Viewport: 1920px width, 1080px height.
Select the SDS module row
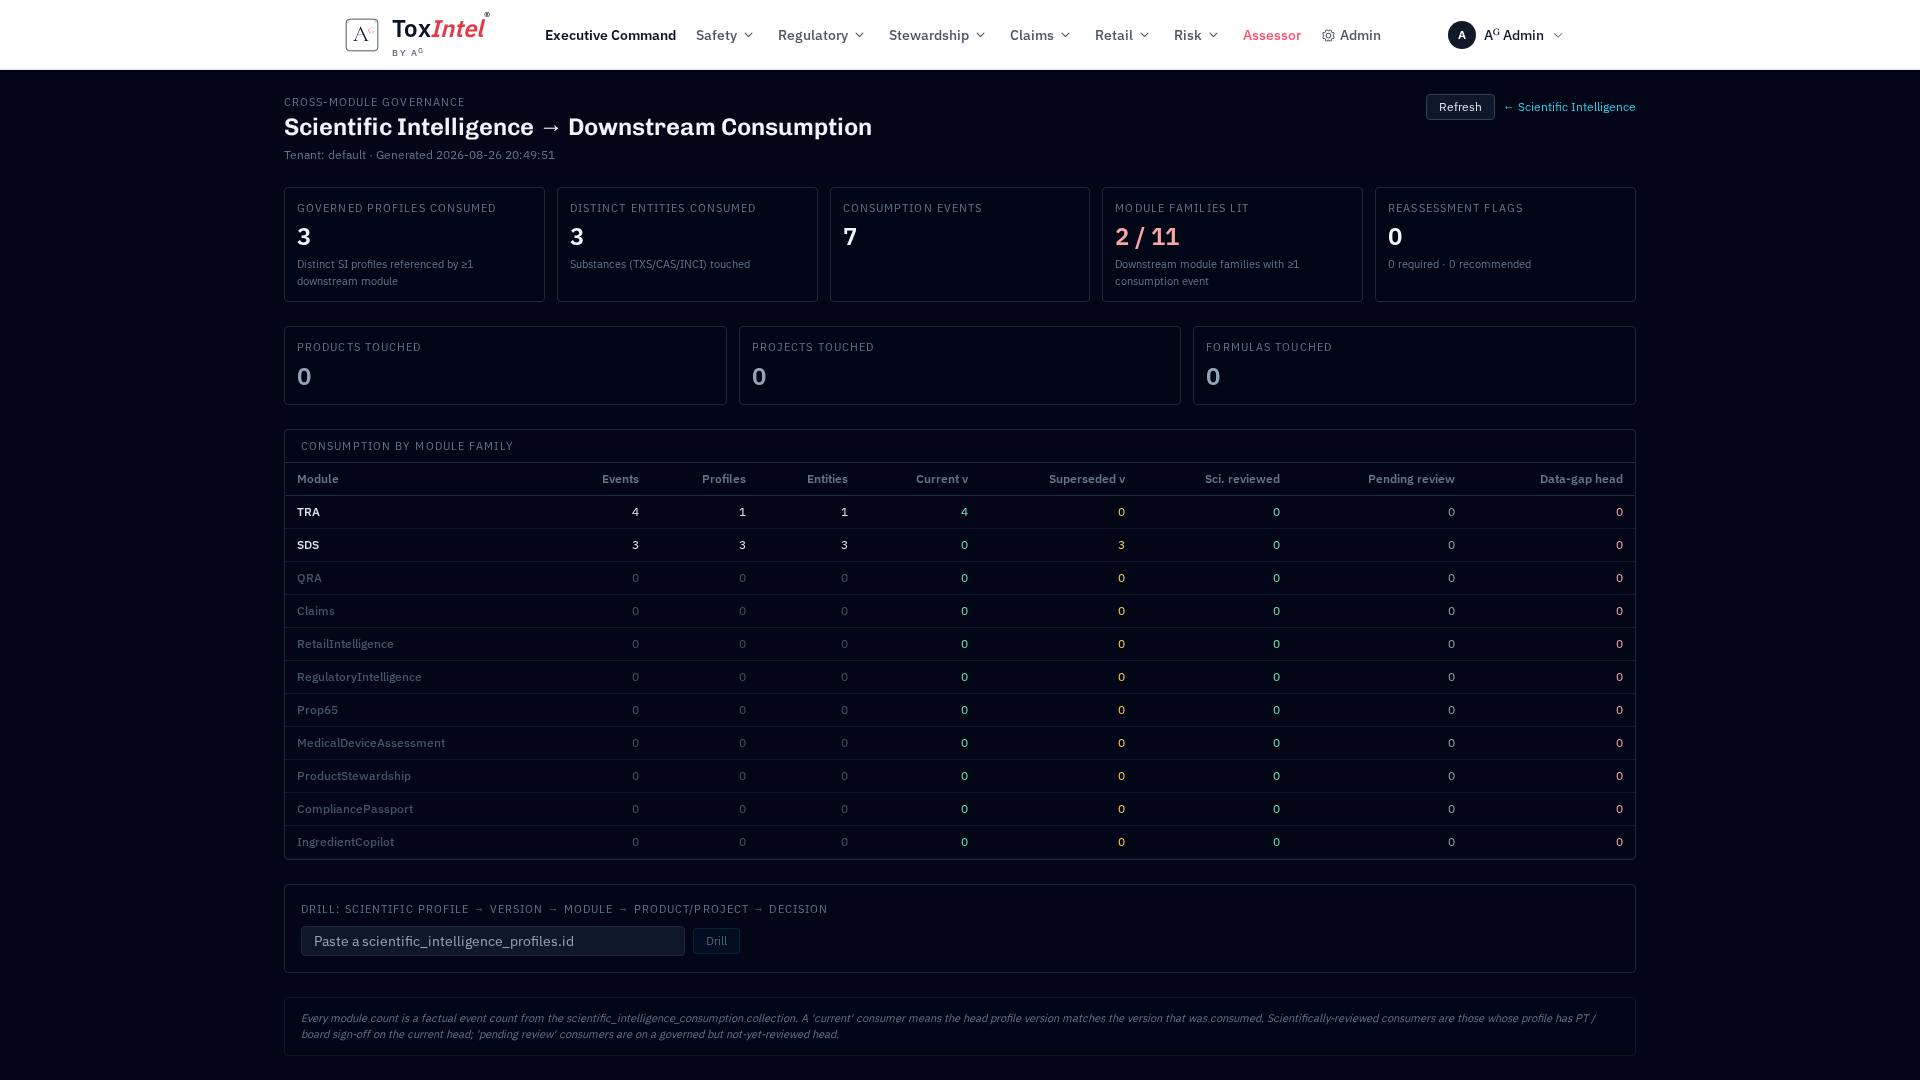(x=960, y=545)
